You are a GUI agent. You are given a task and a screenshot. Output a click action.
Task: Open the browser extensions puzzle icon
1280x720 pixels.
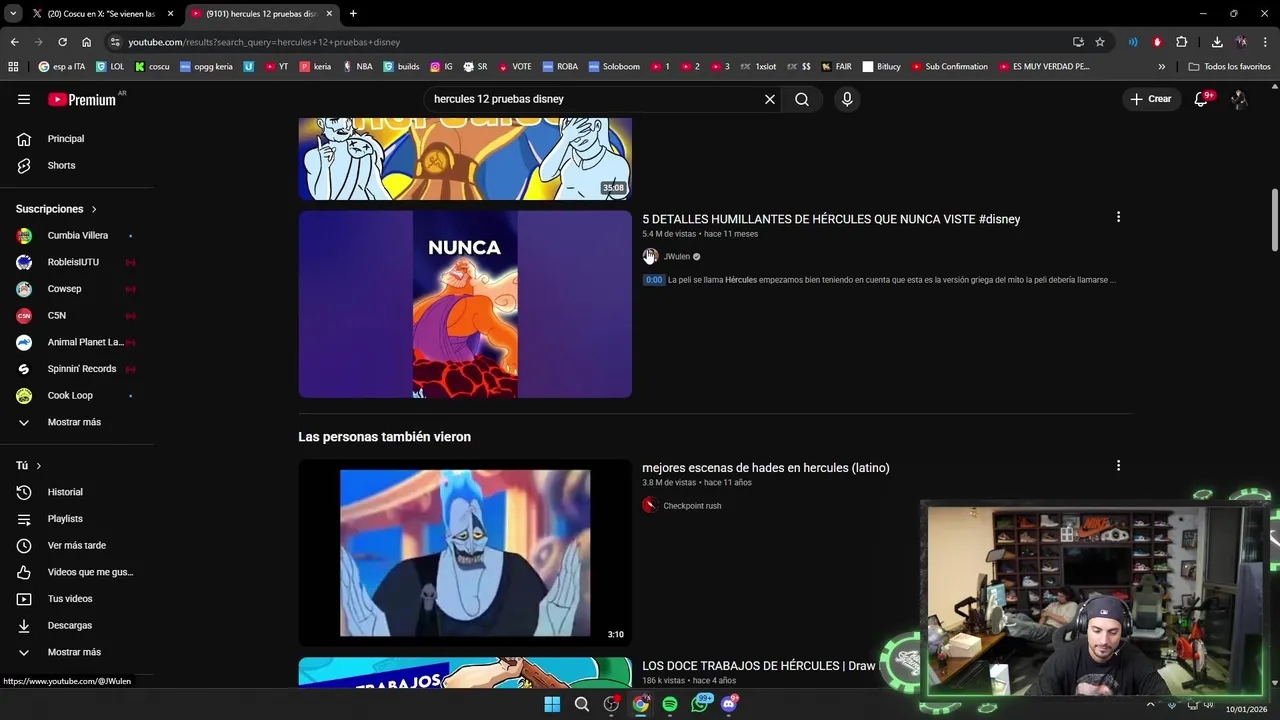tap(1182, 42)
